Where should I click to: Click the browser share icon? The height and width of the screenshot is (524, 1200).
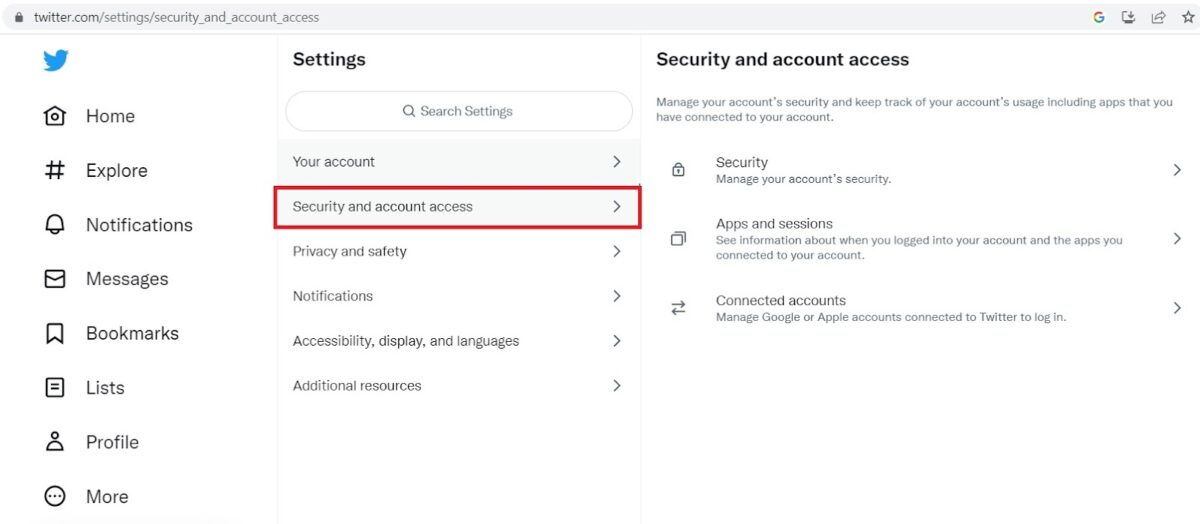tap(1159, 17)
